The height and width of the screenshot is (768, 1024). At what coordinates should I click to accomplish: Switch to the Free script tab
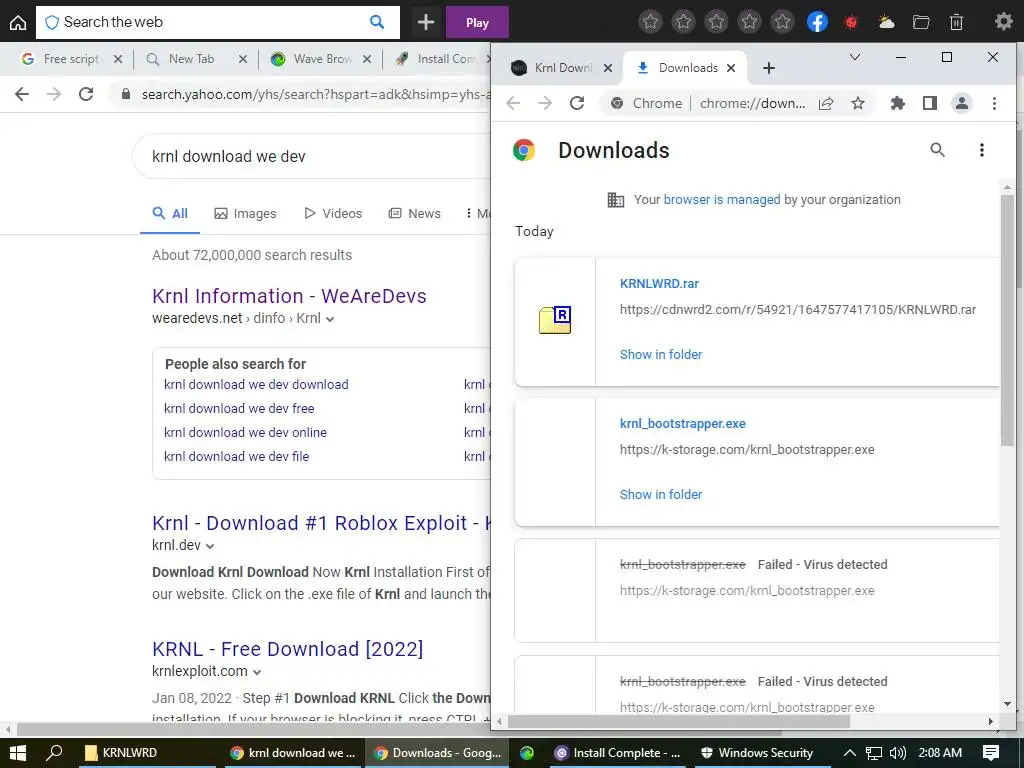(70, 59)
